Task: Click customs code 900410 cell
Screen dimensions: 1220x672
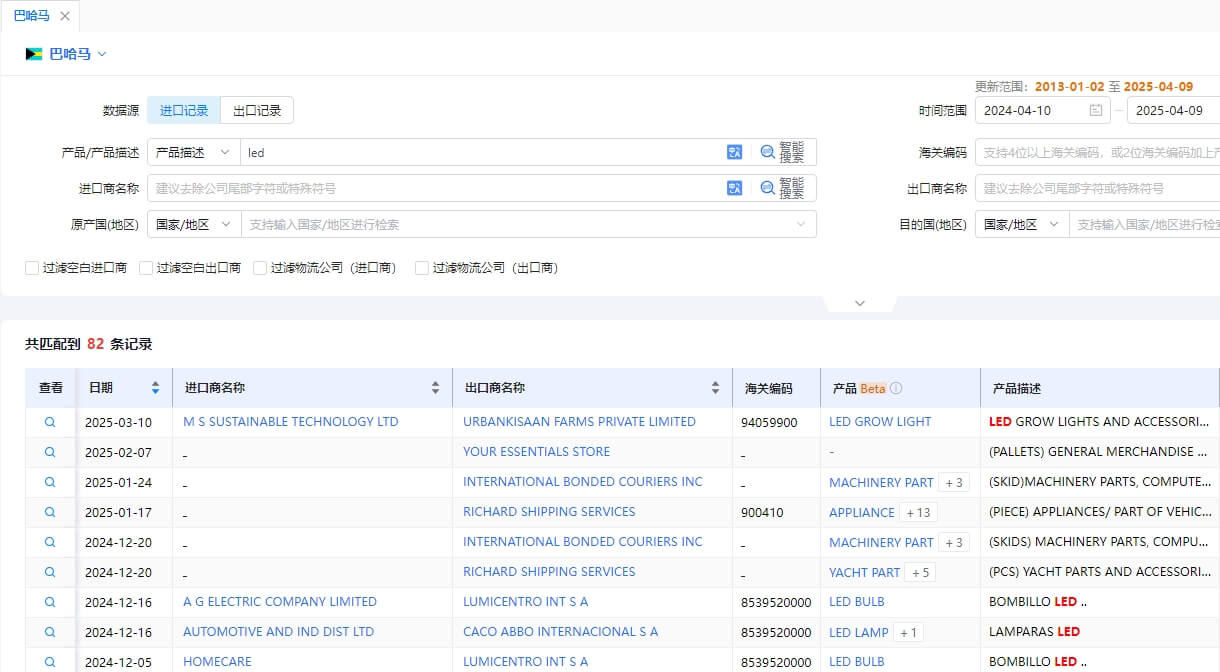Action: [762, 513]
